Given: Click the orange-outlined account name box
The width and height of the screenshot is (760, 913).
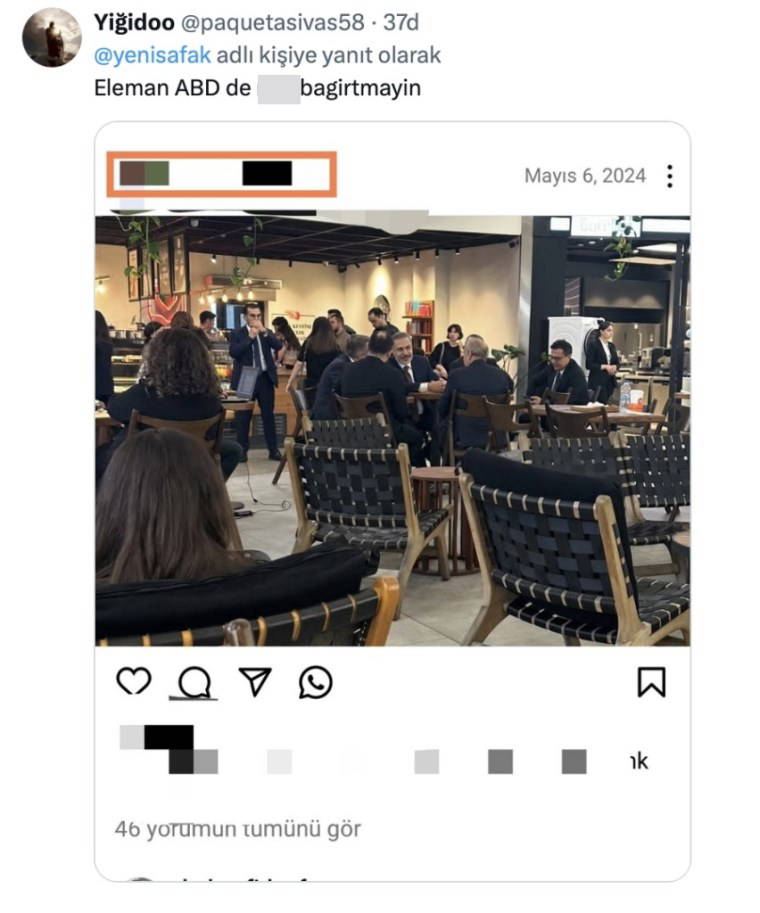Looking at the screenshot, I should tap(221, 174).
